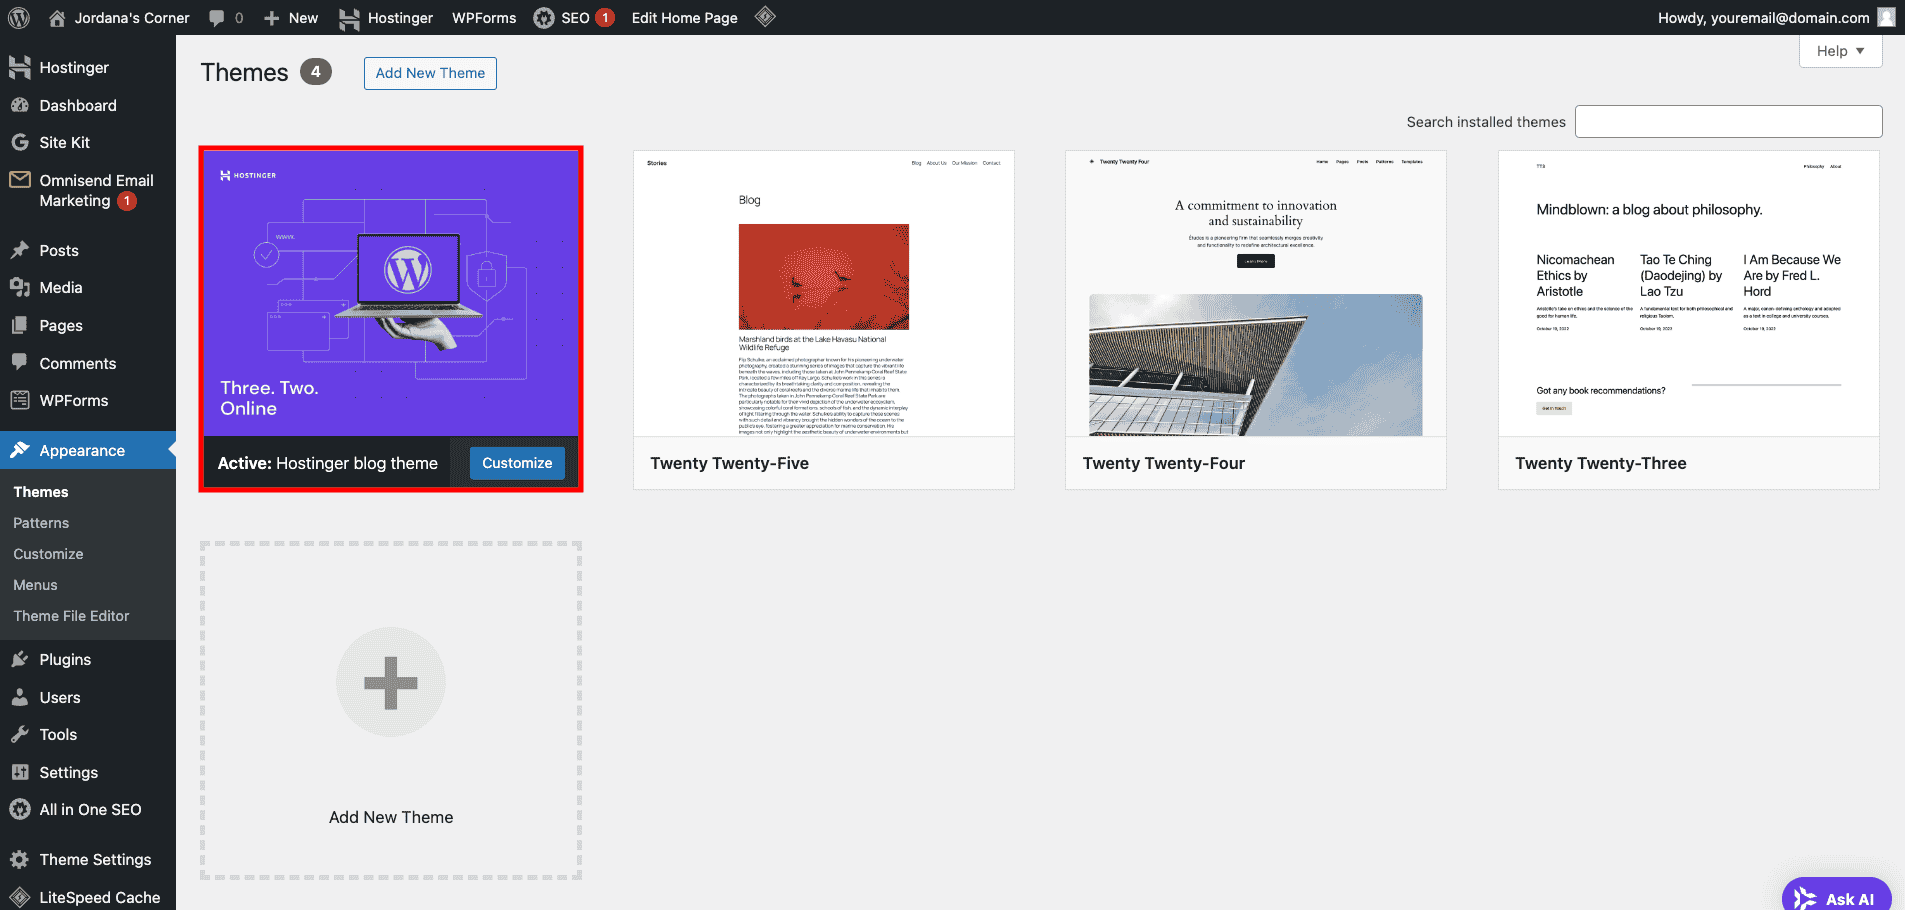
Task: Click the WordPress logo in the admin bar
Action: tap(18, 17)
